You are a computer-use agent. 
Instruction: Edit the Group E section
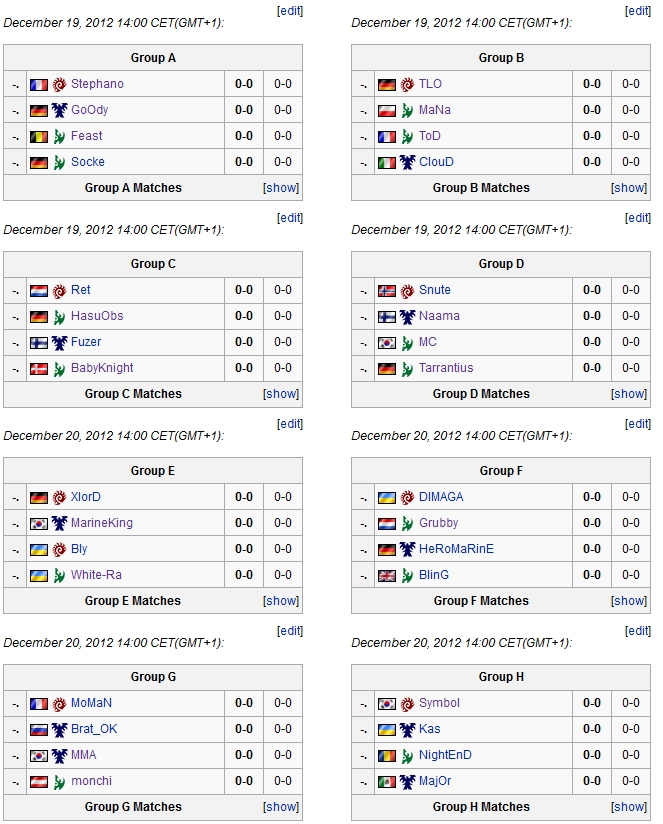click(290, 424)
